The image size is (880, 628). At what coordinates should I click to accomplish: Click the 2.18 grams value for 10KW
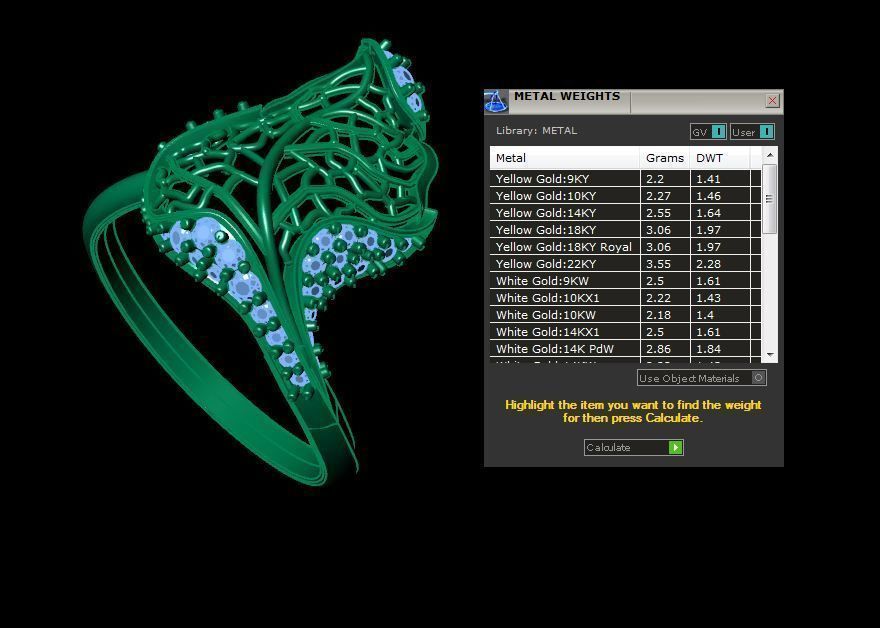tap(658, 315)
